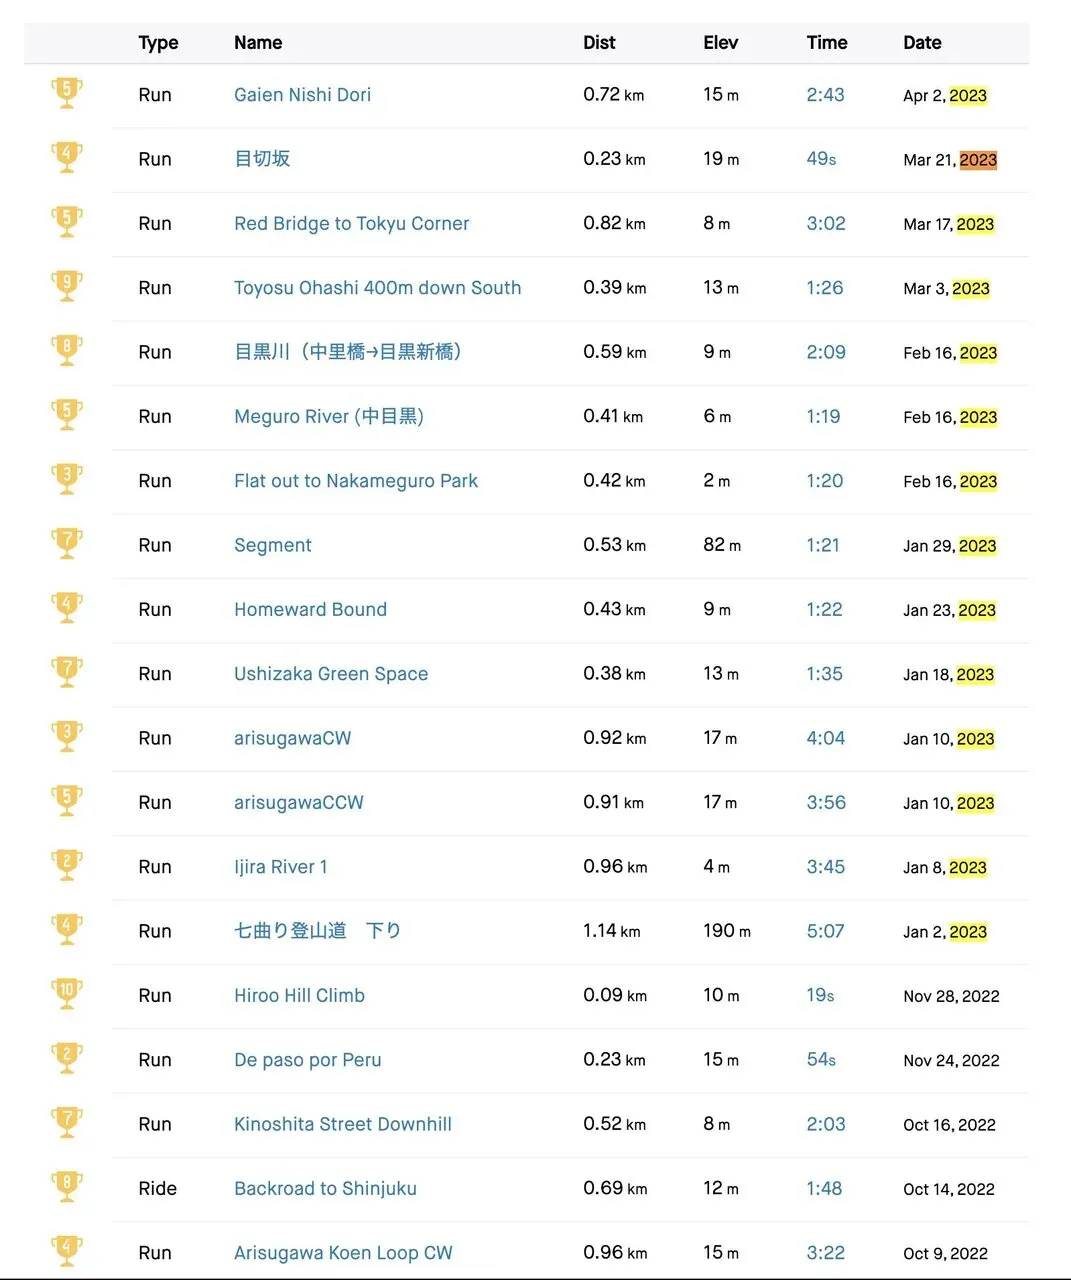Click the 2:43 time for Gaien Nishi Dori
This screenshot has height=1280, width=1071.
pyautogui.click(x=825, y=95)
